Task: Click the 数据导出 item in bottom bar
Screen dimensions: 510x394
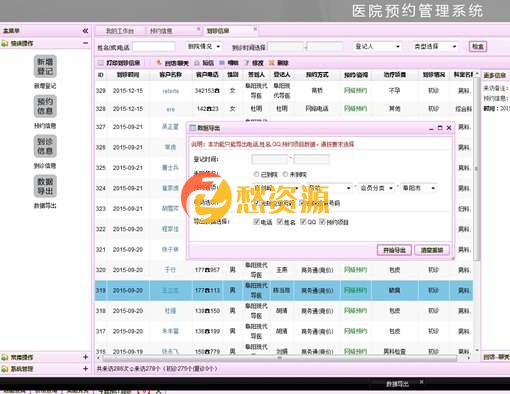Action: coord(397,384)
